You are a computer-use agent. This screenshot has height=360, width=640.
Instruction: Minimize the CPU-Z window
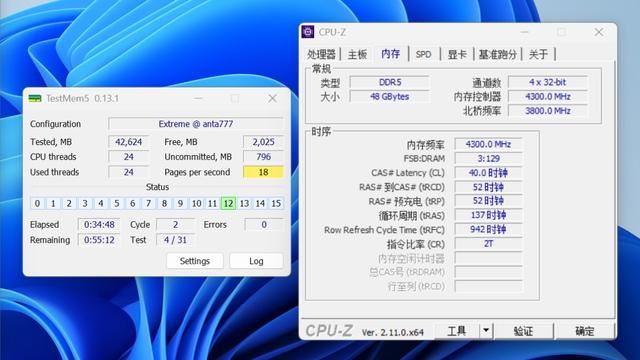pyautogui.click(x=524, y=32)
